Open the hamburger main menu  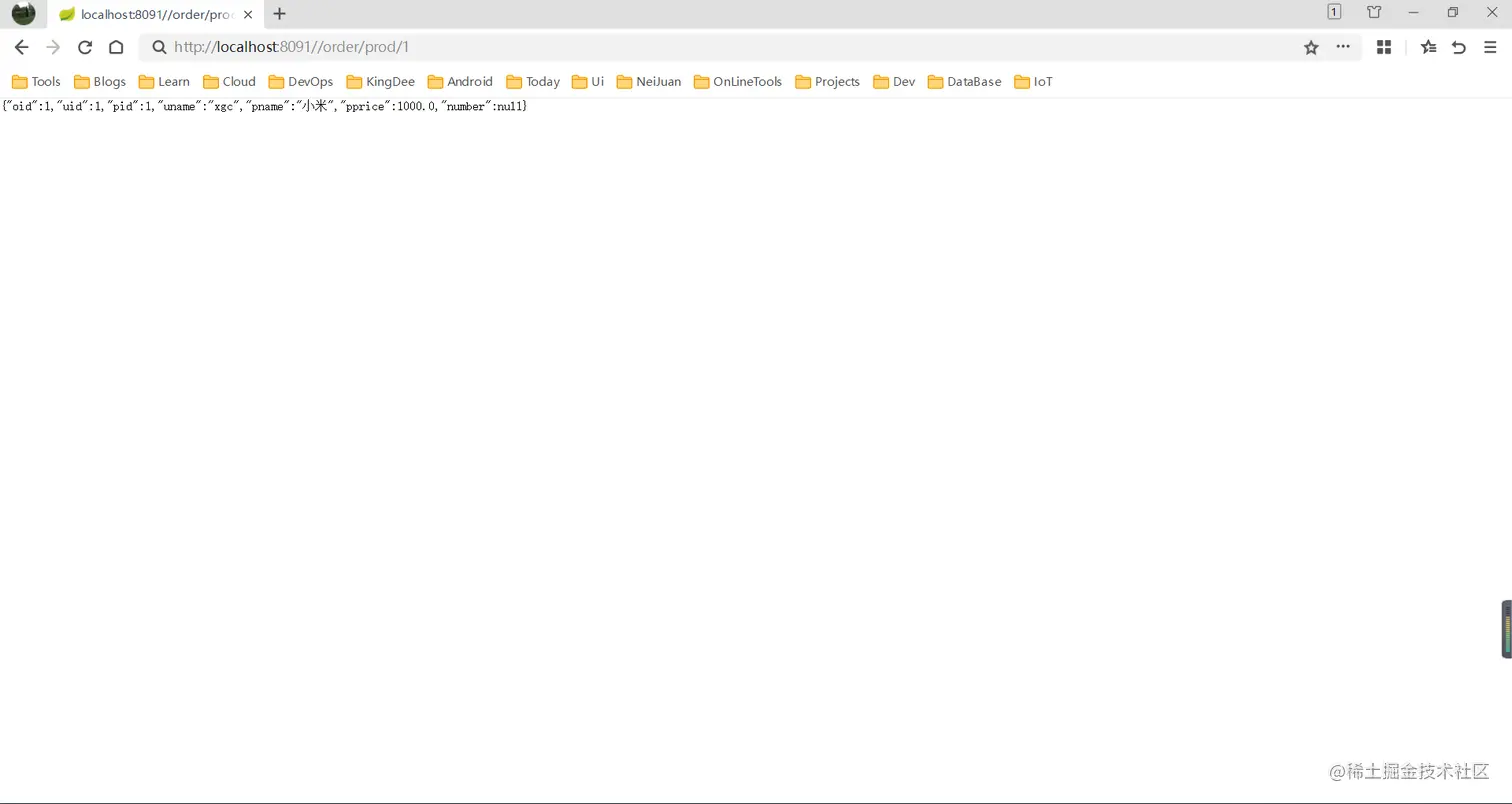coord(1490,47)
